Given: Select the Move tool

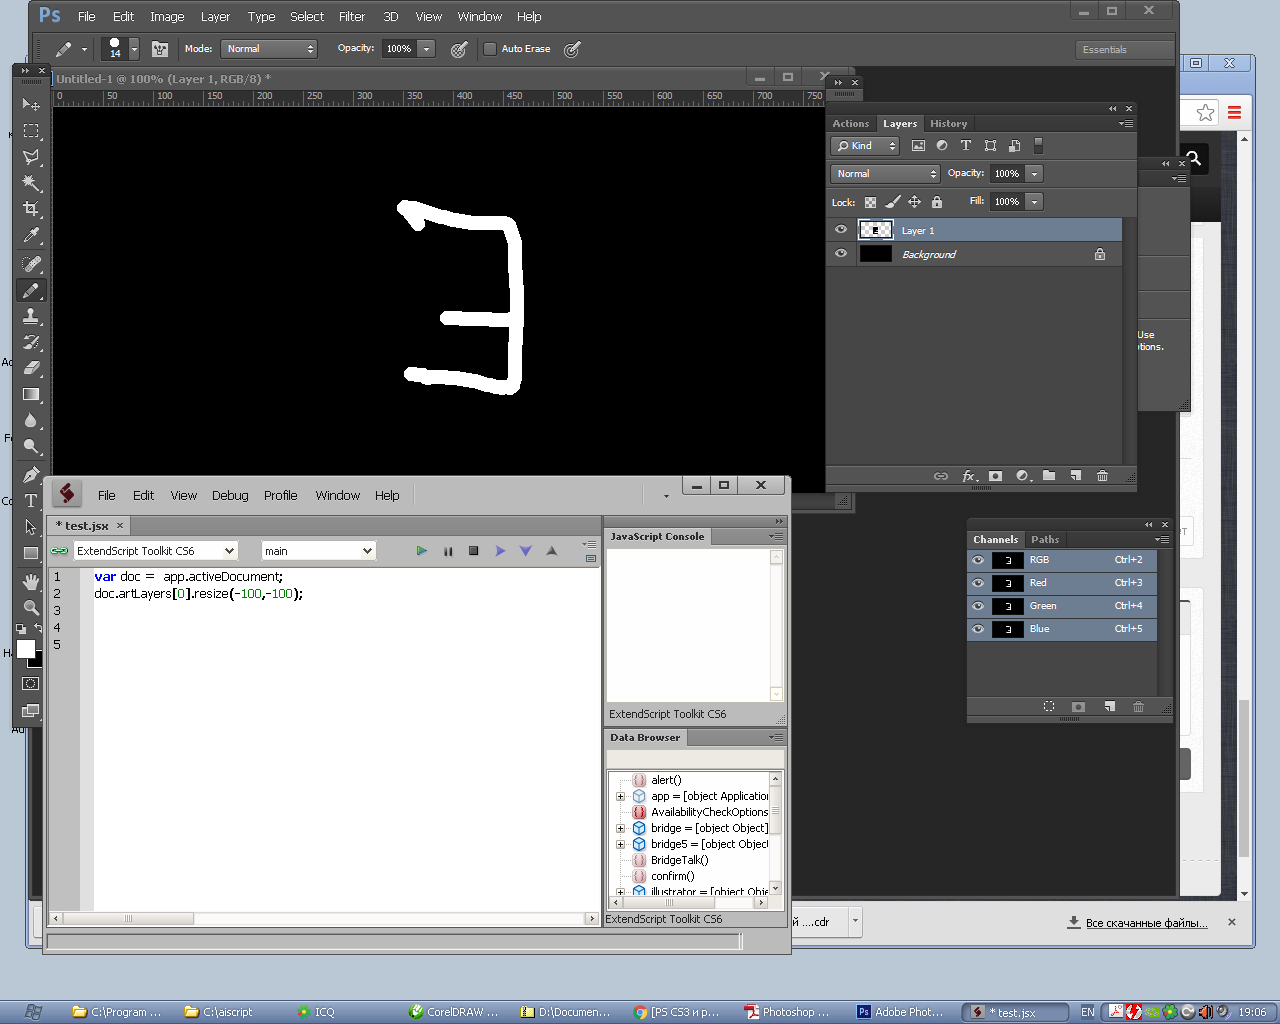Looking at the screenshot, I should point(31,105).
